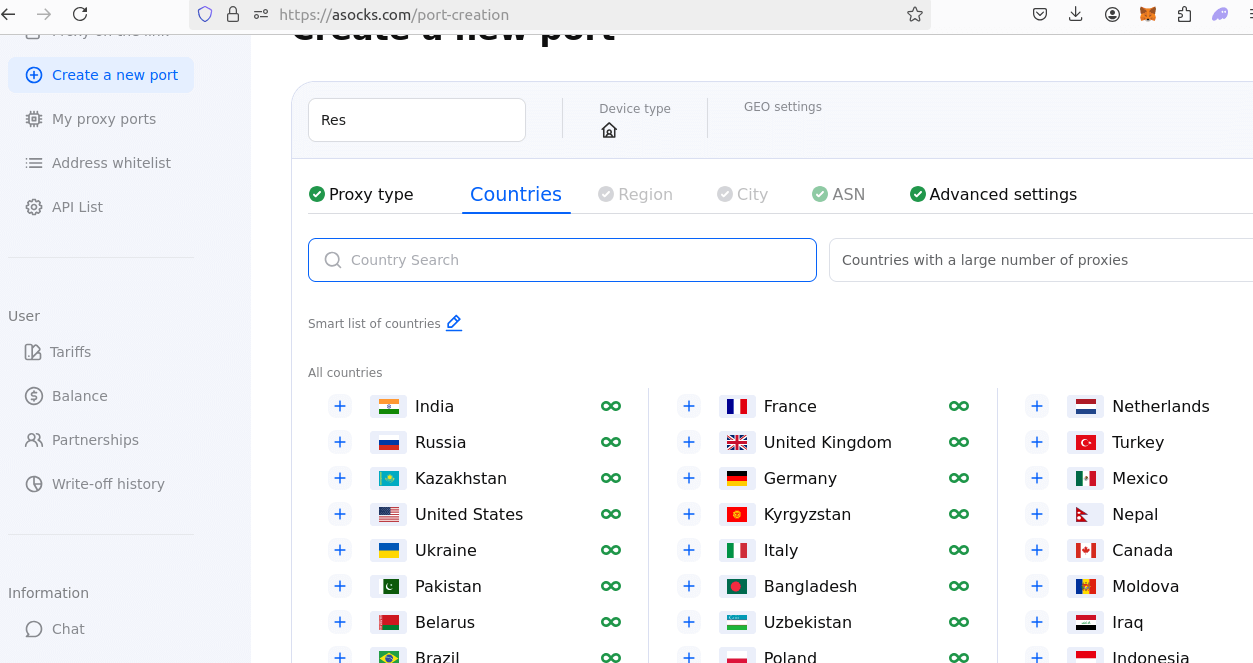Click the pencil icon beside Smart list of countries
This screenshot has width=1253, height=663.
coord(454,323)
